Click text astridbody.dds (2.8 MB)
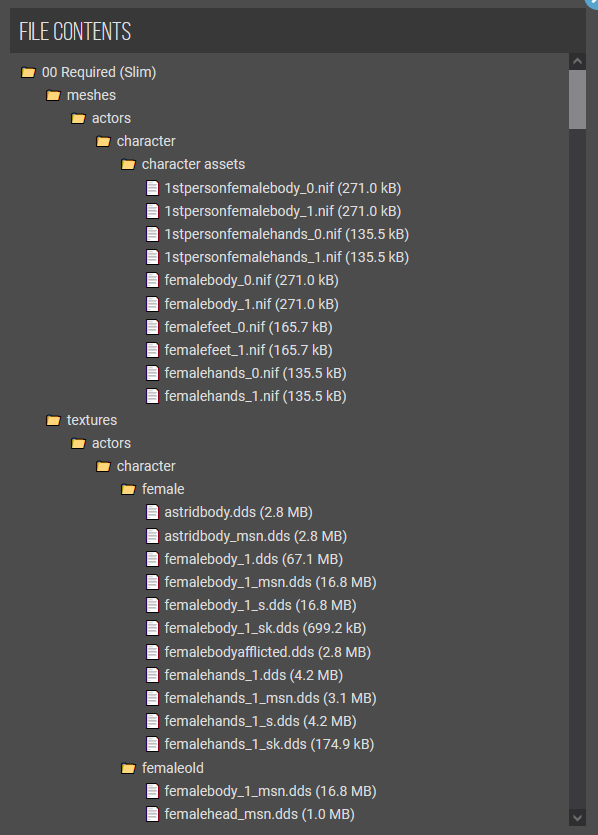598x835 pixels. (239, 512)
